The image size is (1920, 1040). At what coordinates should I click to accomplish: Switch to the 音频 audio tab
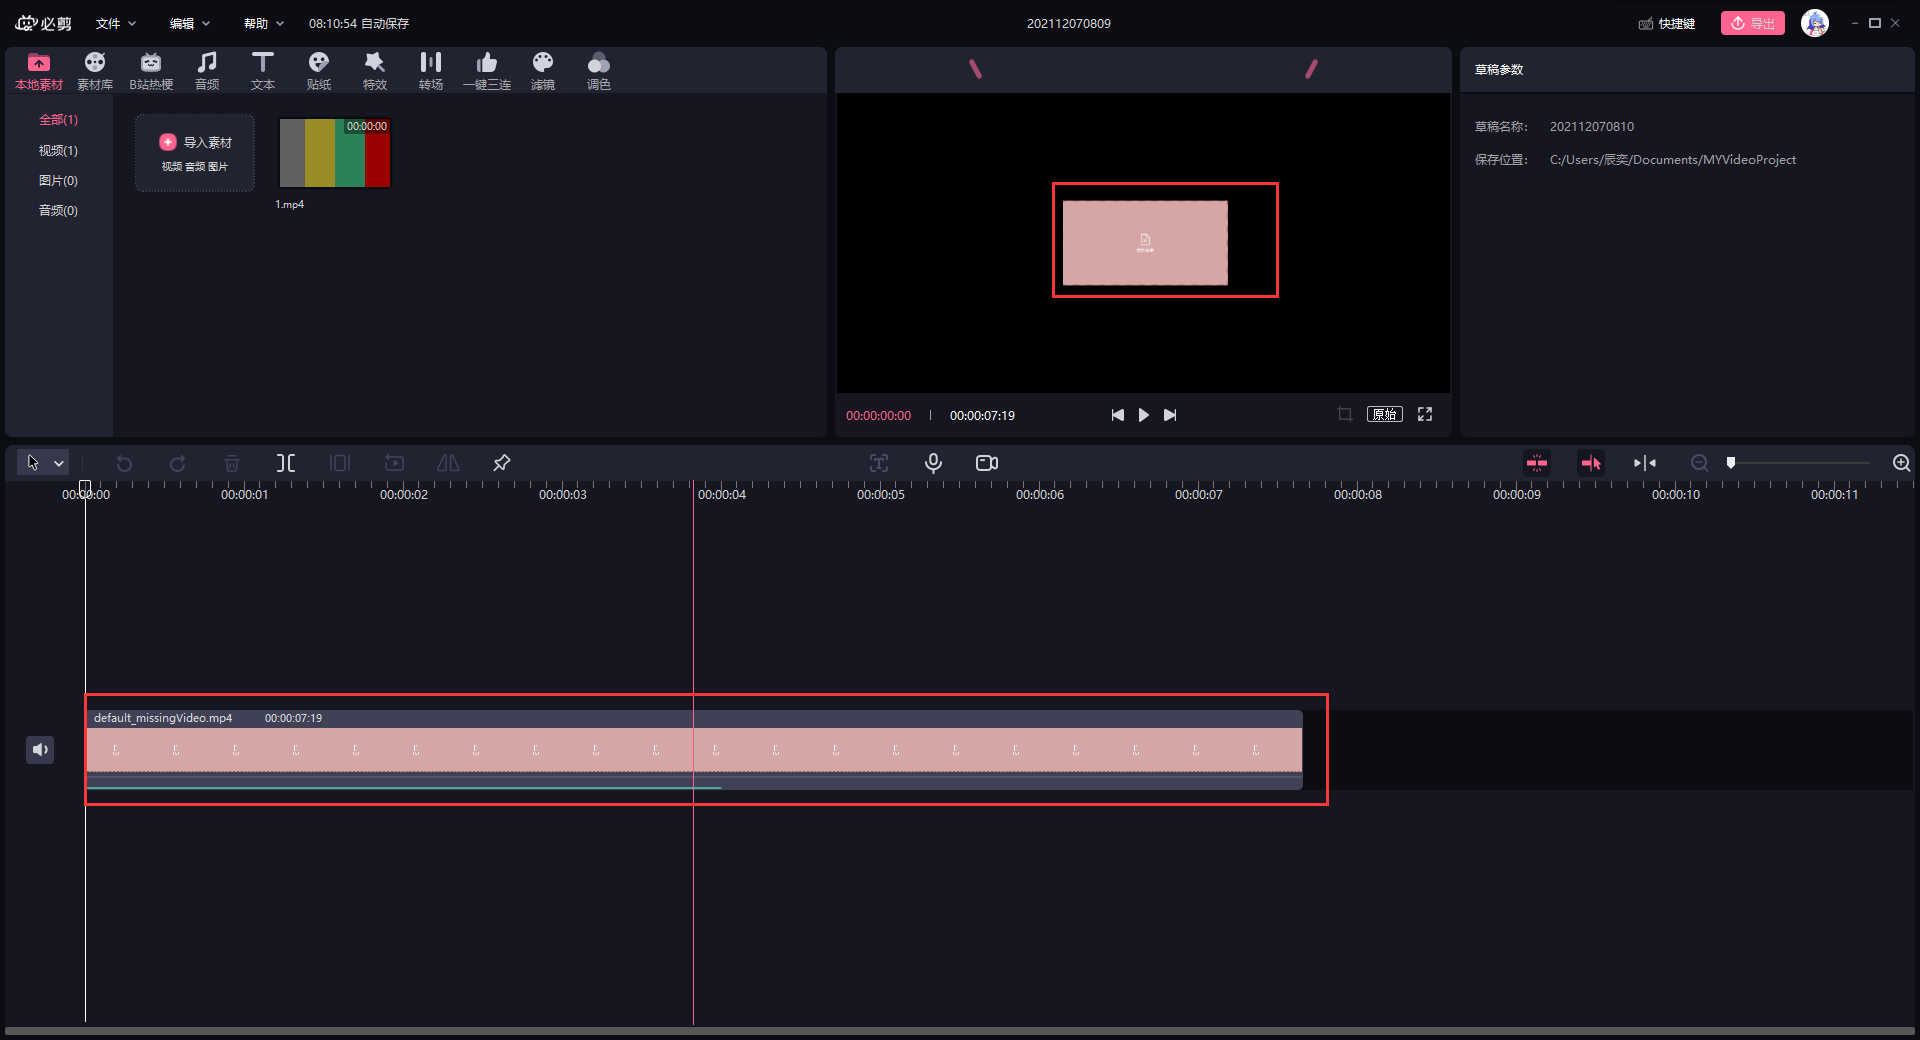pyautogui.click(x=206, y=71)
